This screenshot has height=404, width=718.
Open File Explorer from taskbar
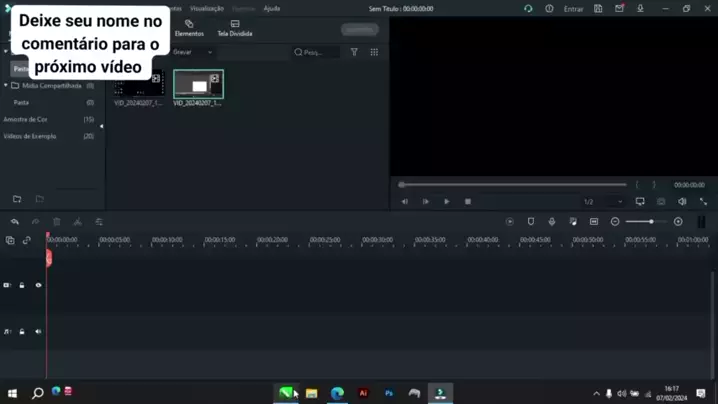pyautogui.click(x=311, y=393)
